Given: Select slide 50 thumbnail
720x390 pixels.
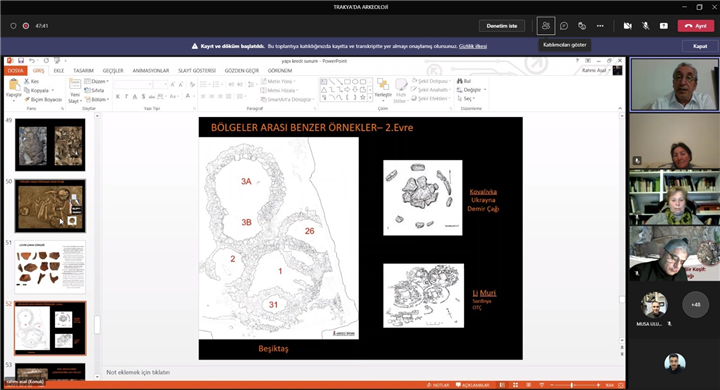Looking at the screenshot, I should 50,206.
